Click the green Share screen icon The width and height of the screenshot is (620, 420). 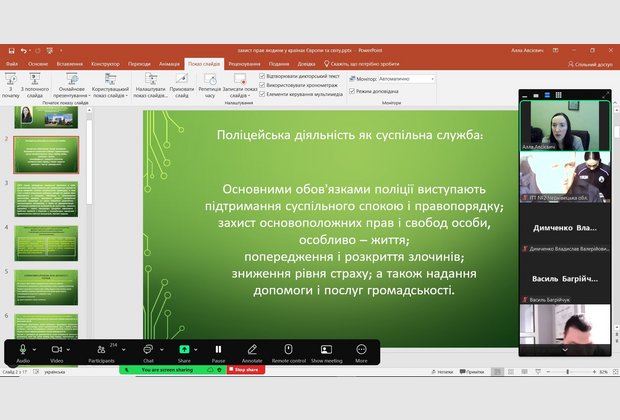tap(184, 349)
